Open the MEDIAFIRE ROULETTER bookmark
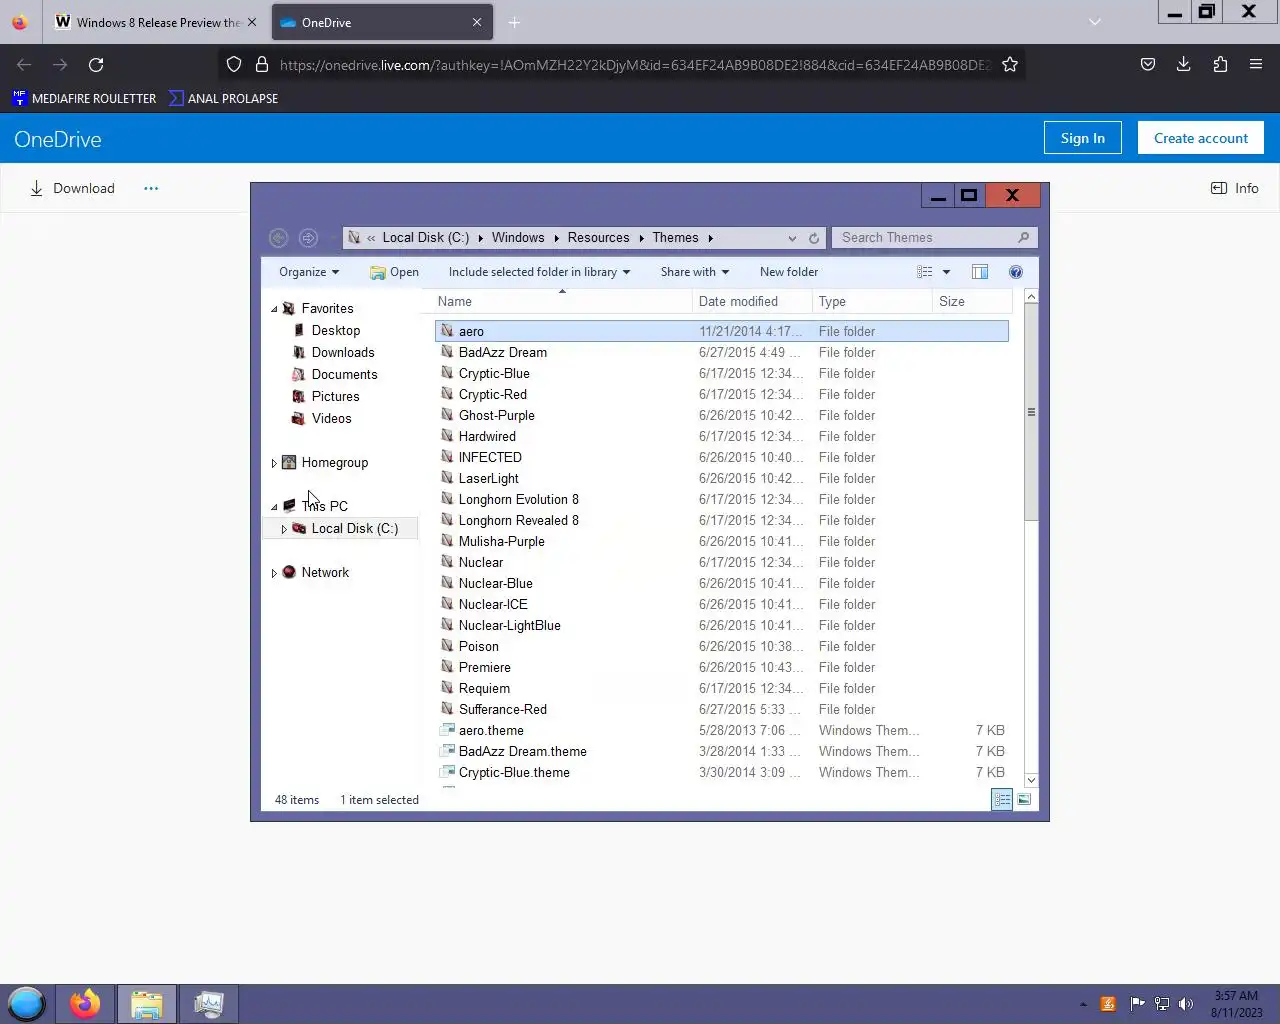Image resolution: width=1280 pixels, height=1024 pixels. pos(84,98)
